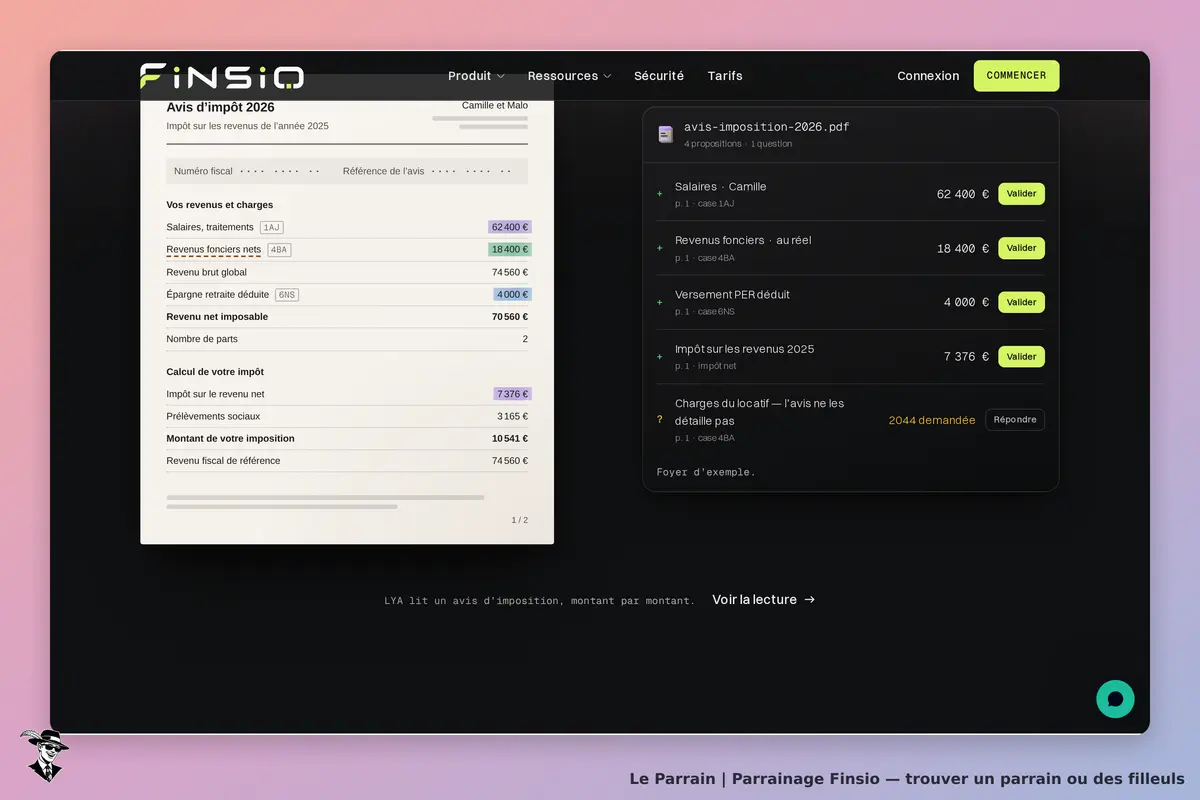Open the chat widget bubble

point(1115,699)
